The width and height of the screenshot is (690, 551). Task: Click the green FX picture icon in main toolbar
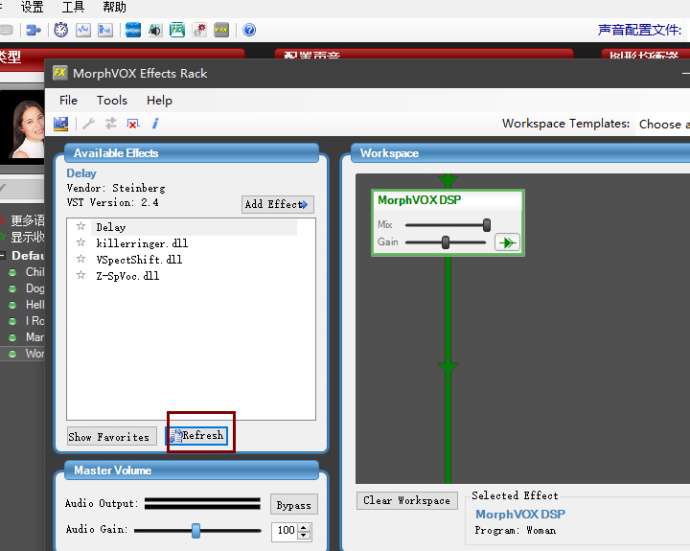(177, 30)
